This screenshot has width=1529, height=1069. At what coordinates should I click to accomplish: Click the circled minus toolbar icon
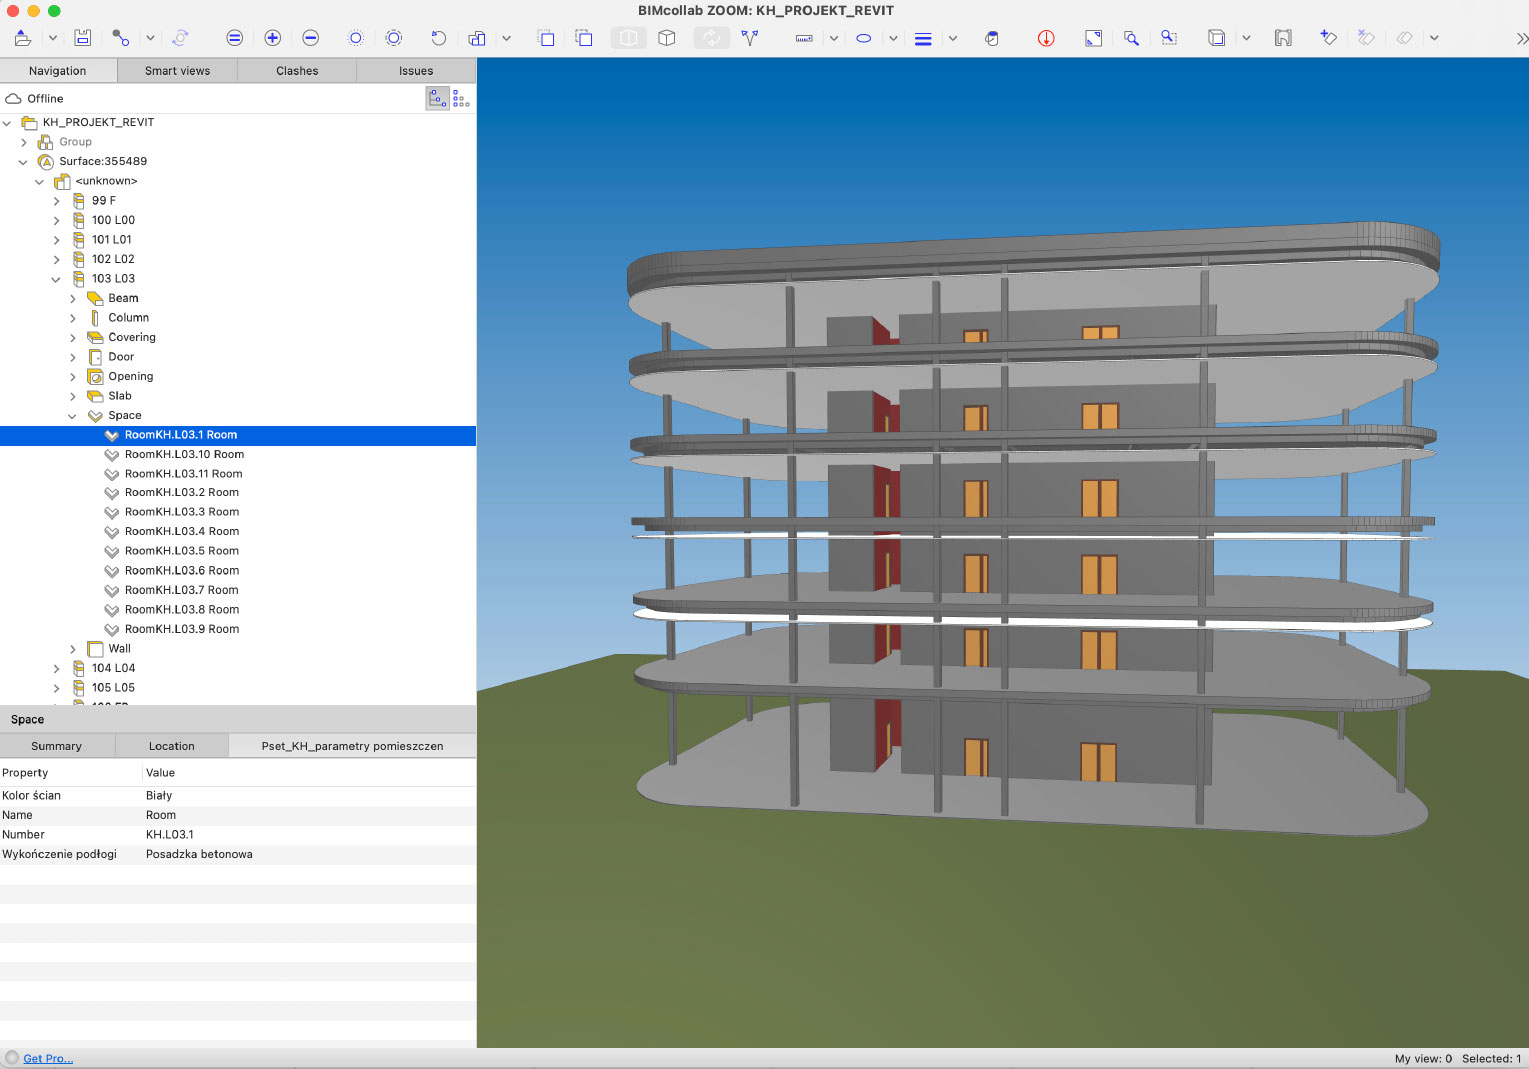[310, 38]
